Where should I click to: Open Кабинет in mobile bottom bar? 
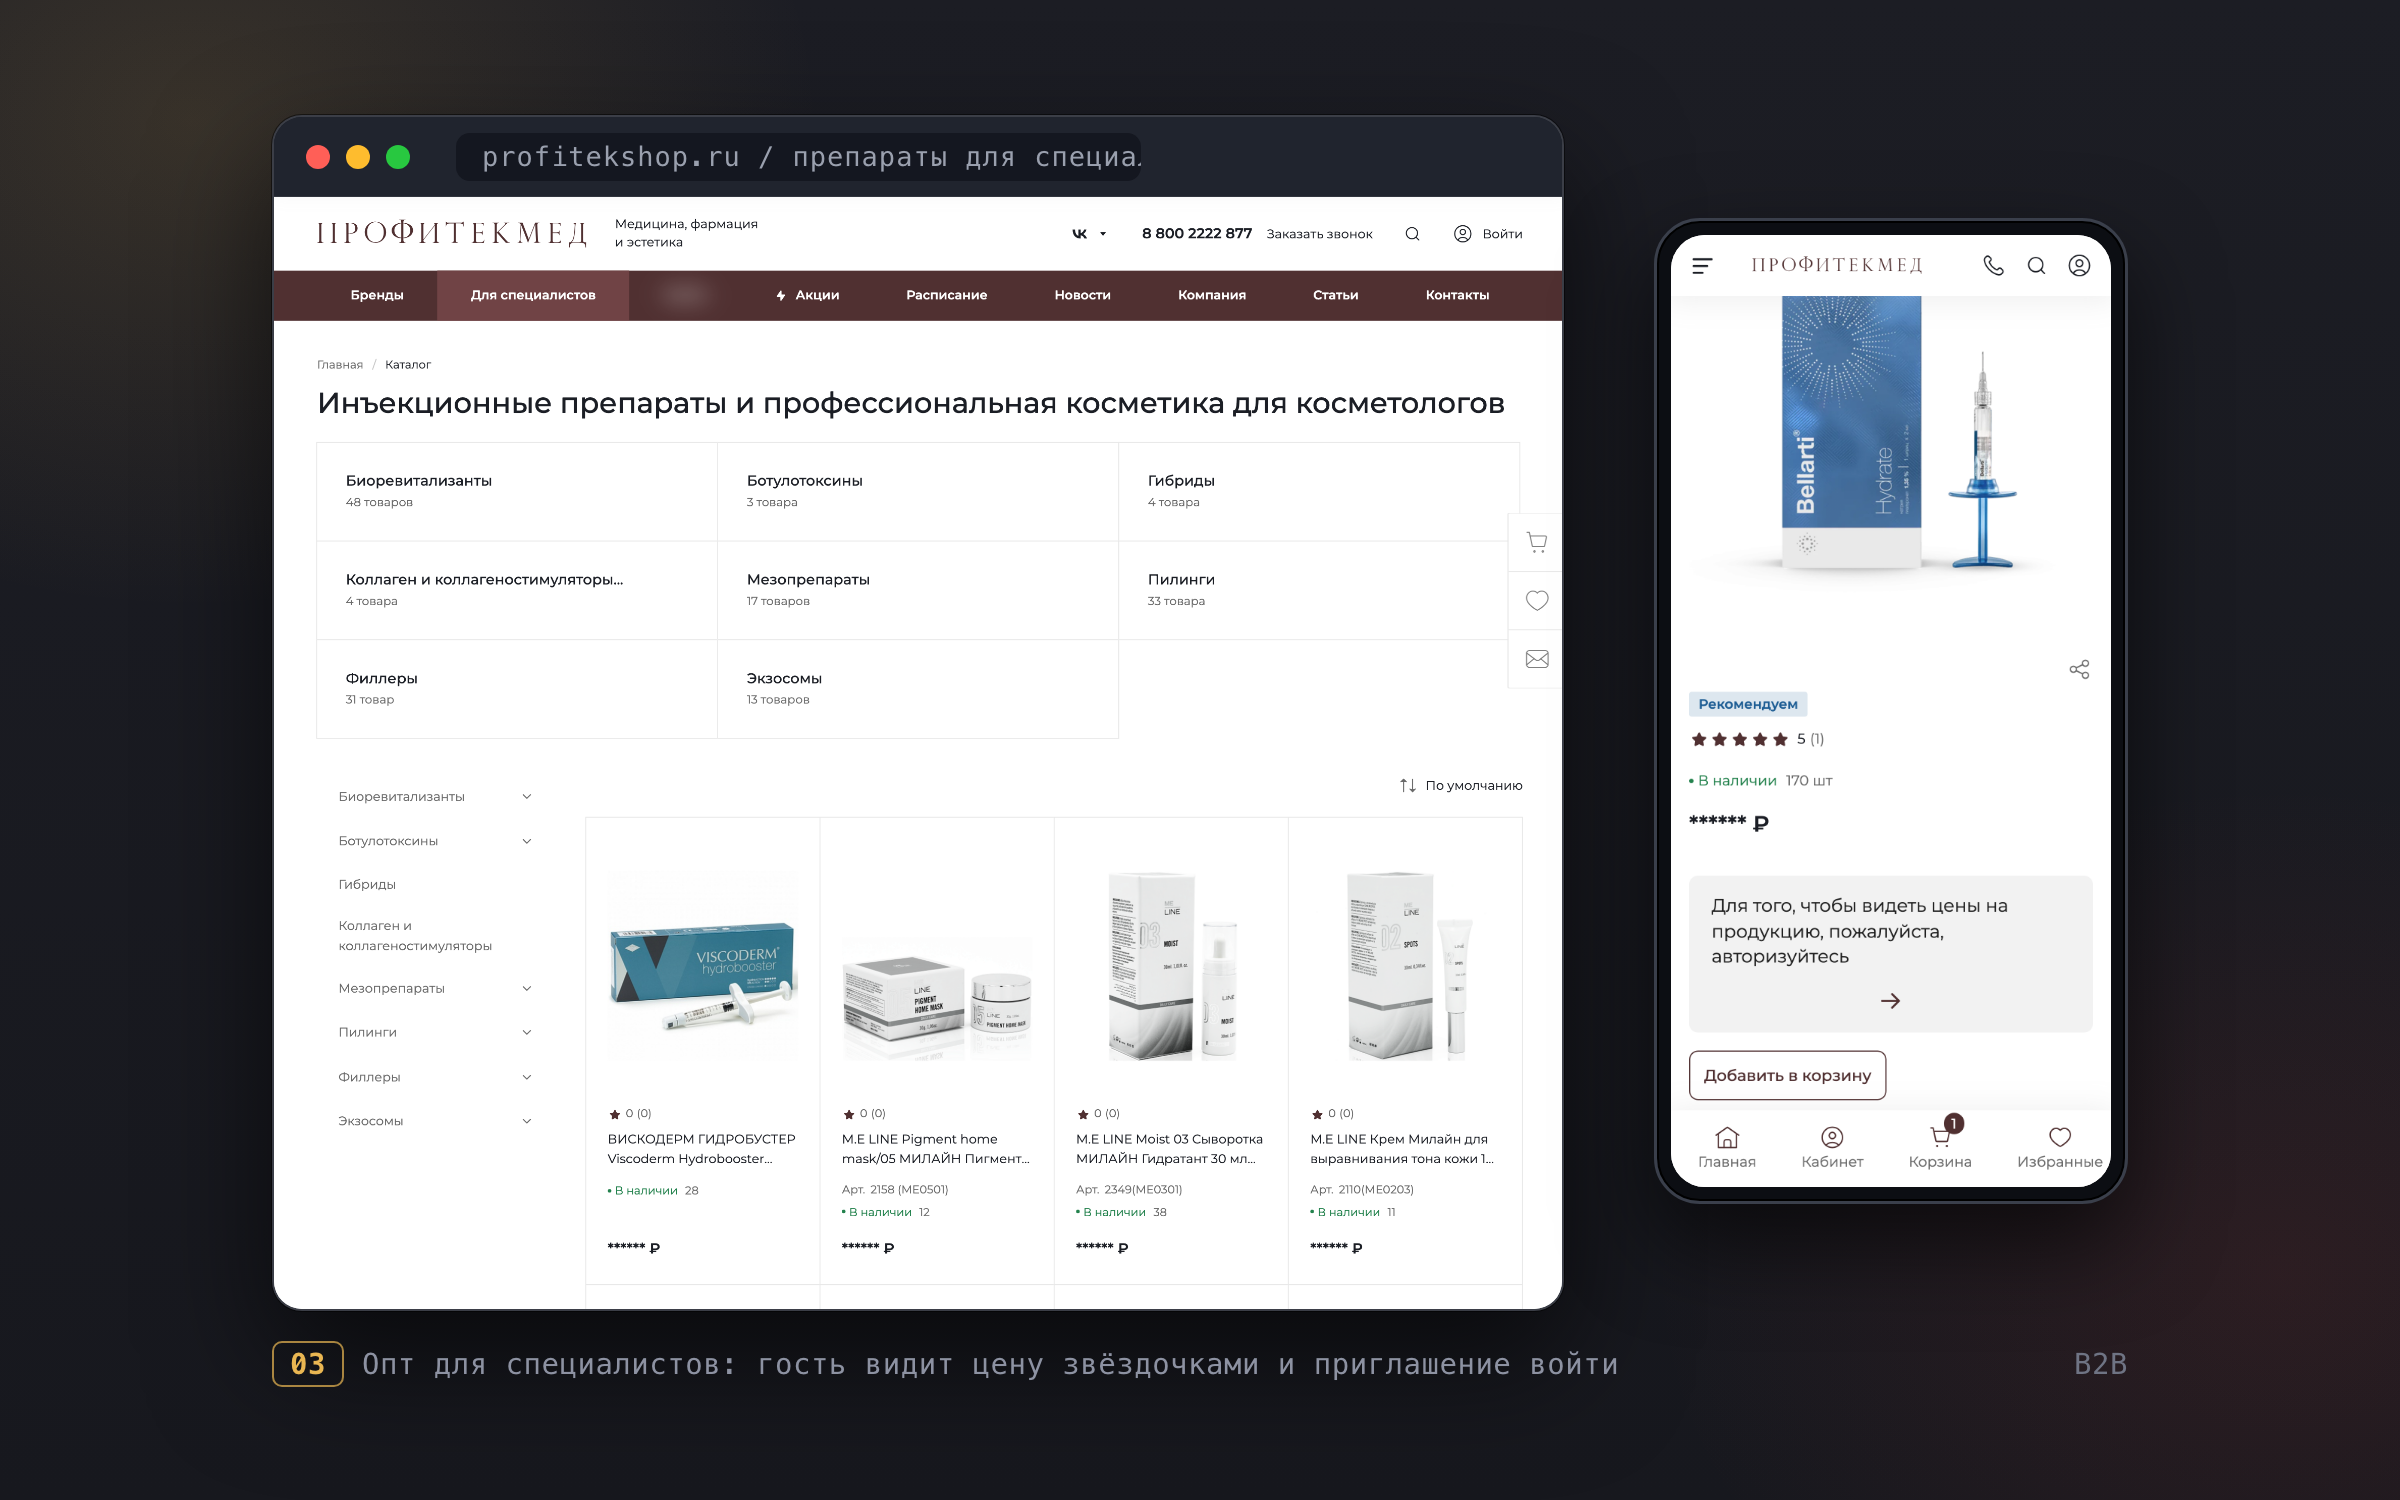1832,1148
